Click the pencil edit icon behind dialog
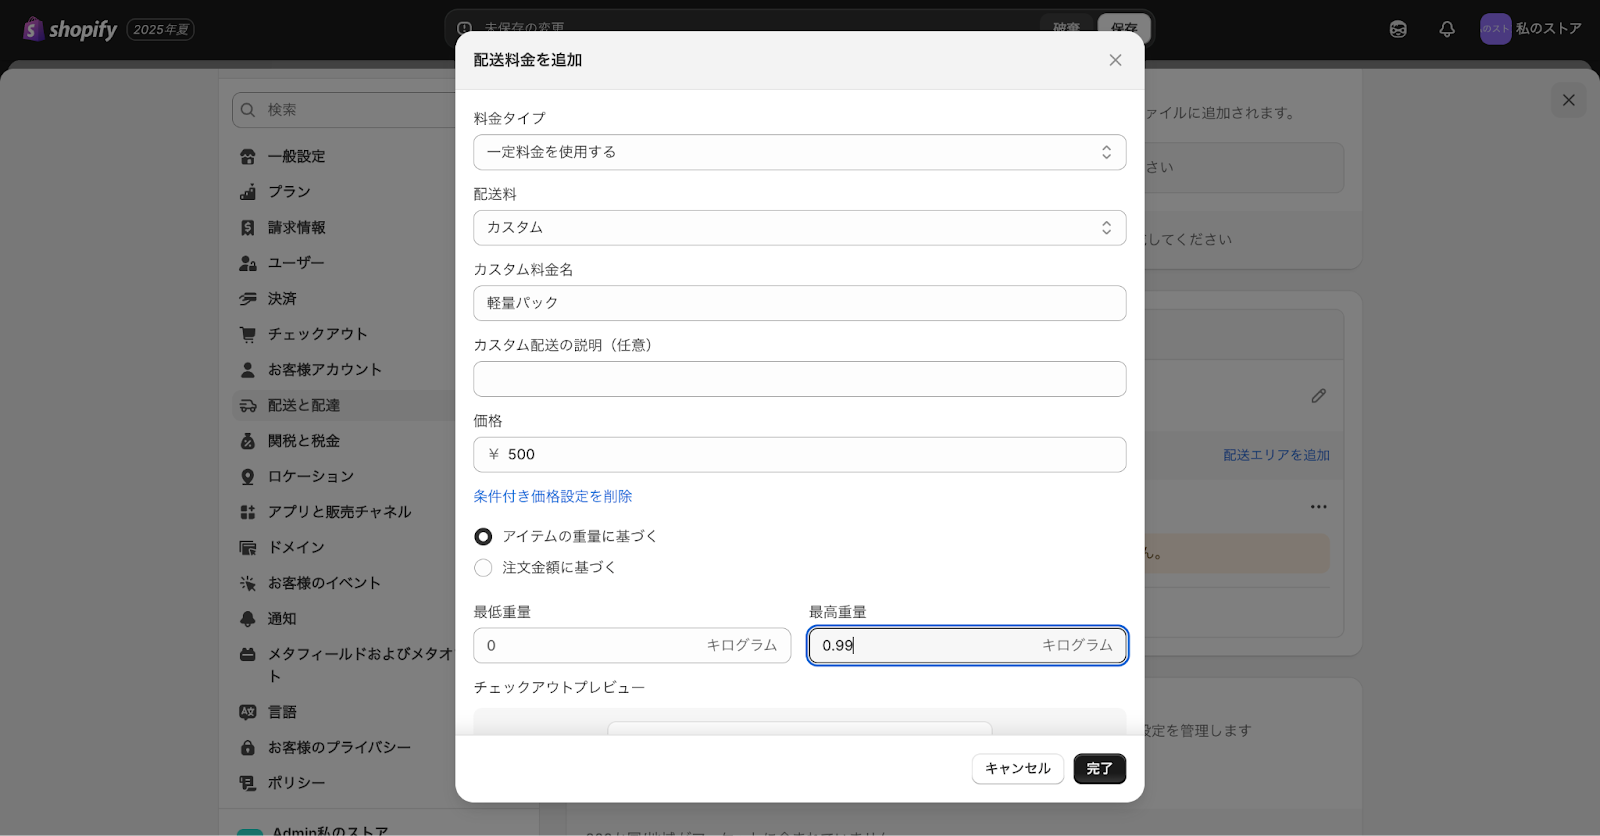This screenshot has height=836, width=1600. pos(1319,396)
